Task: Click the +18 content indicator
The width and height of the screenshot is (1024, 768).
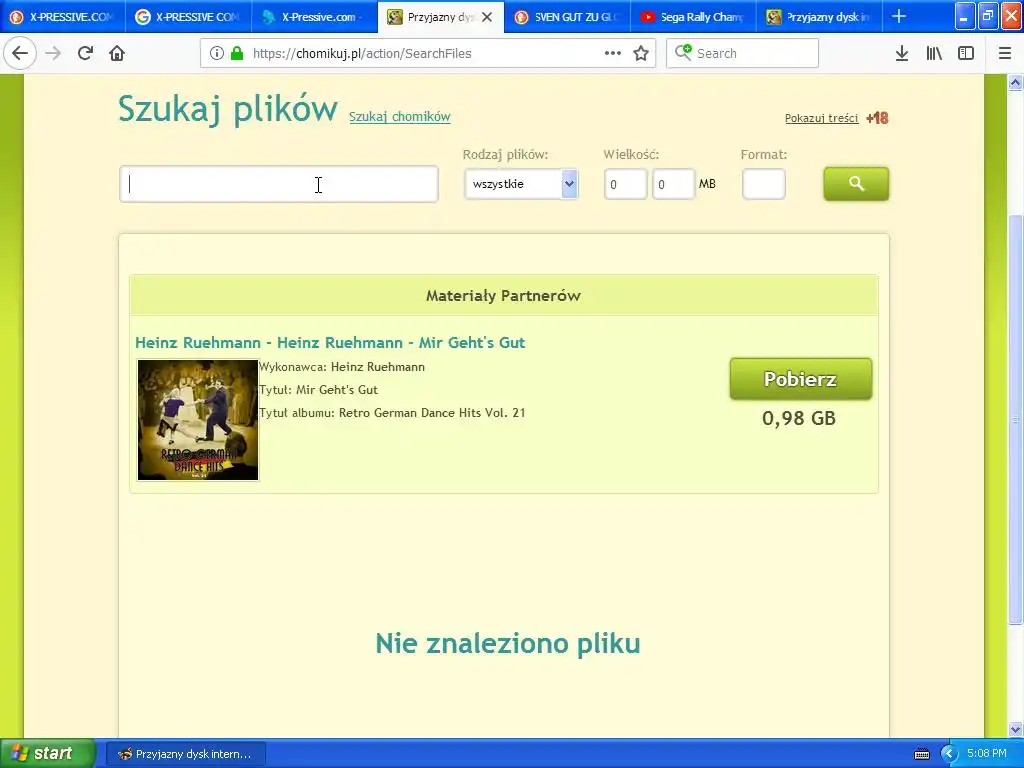Action: click(x=877, y=118)
